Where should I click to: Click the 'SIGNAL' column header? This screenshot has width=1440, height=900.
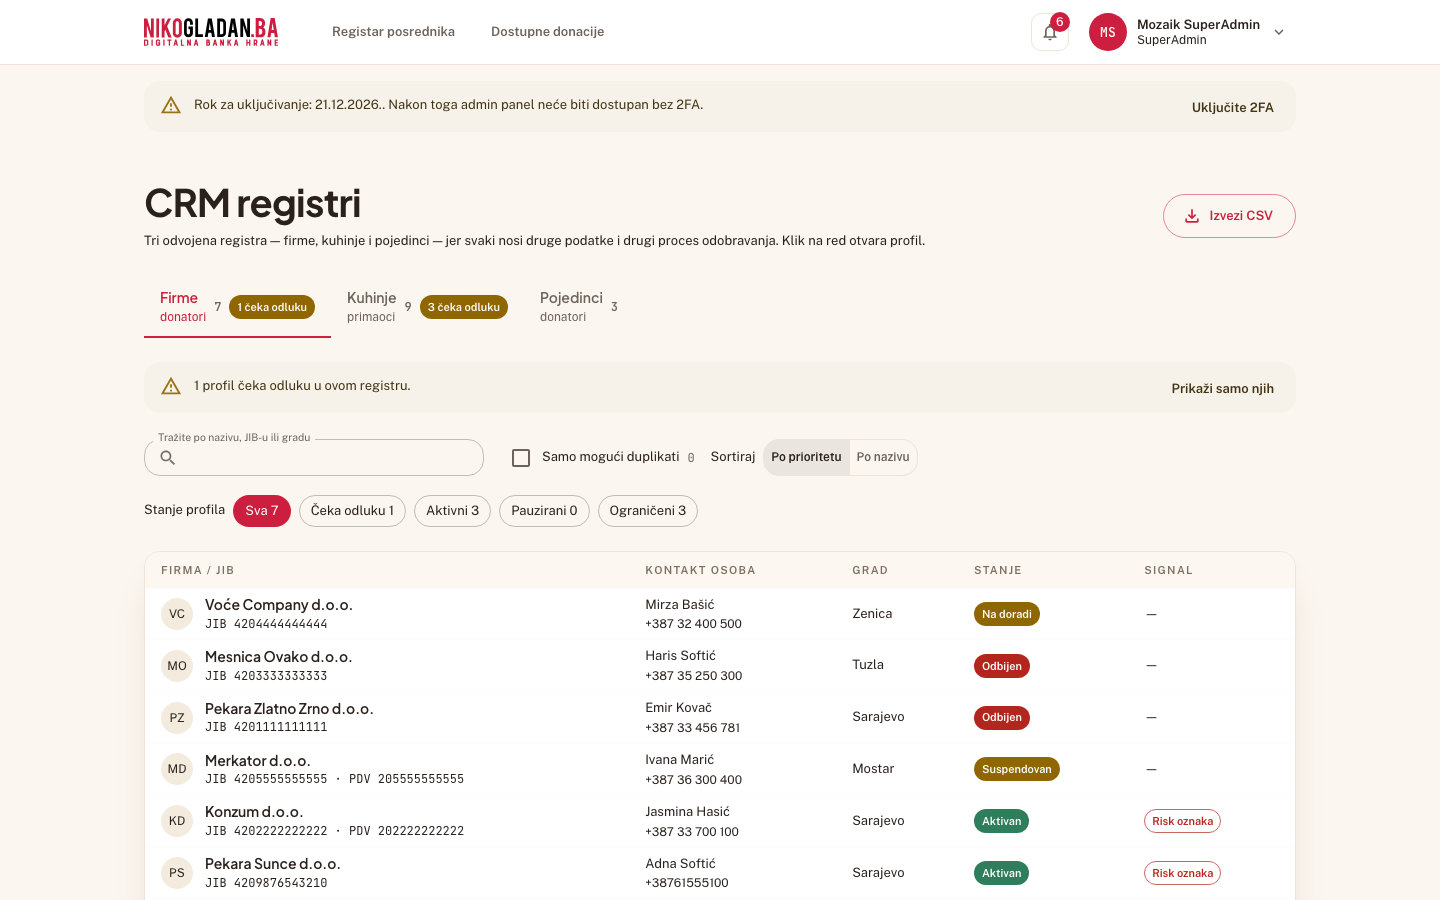1169,570
